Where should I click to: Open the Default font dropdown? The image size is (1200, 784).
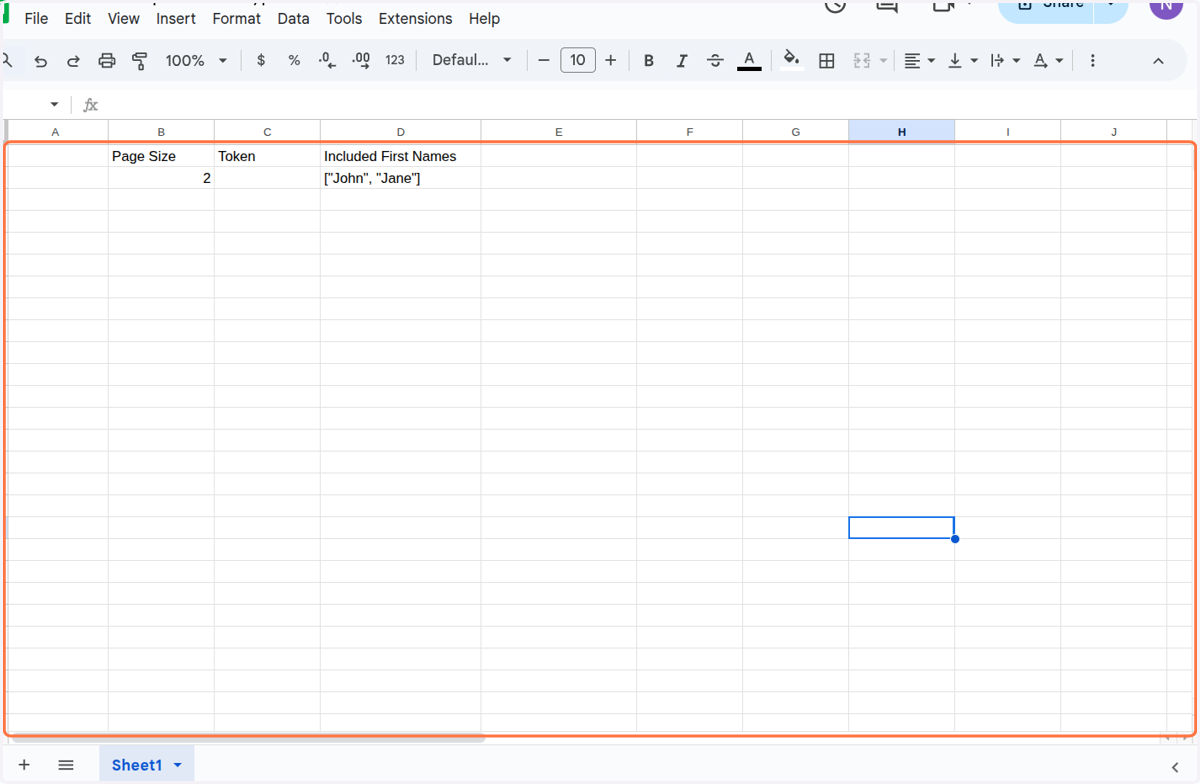[x=471, y=60]
